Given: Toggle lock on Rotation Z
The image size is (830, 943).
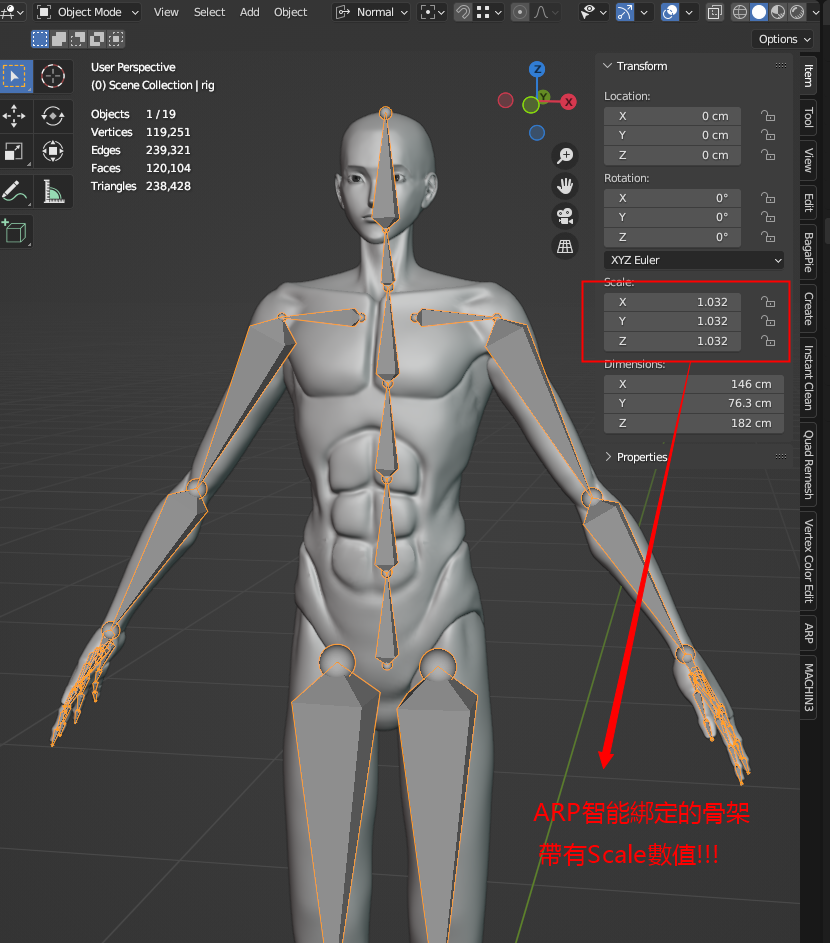Looking at the screenshot, I should click(768, 237).
